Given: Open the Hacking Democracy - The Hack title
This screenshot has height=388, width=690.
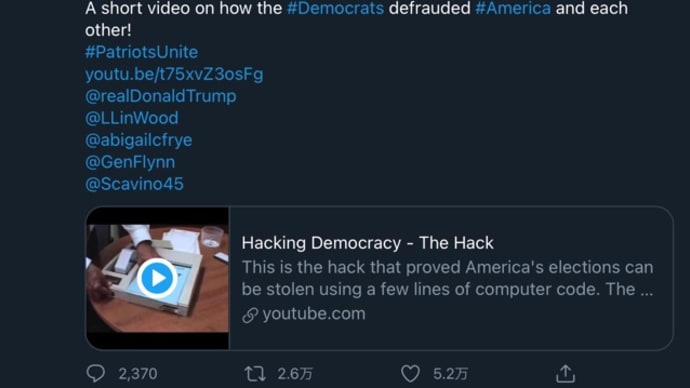Looking at the screenshot, I should click(x=368, y=243).
